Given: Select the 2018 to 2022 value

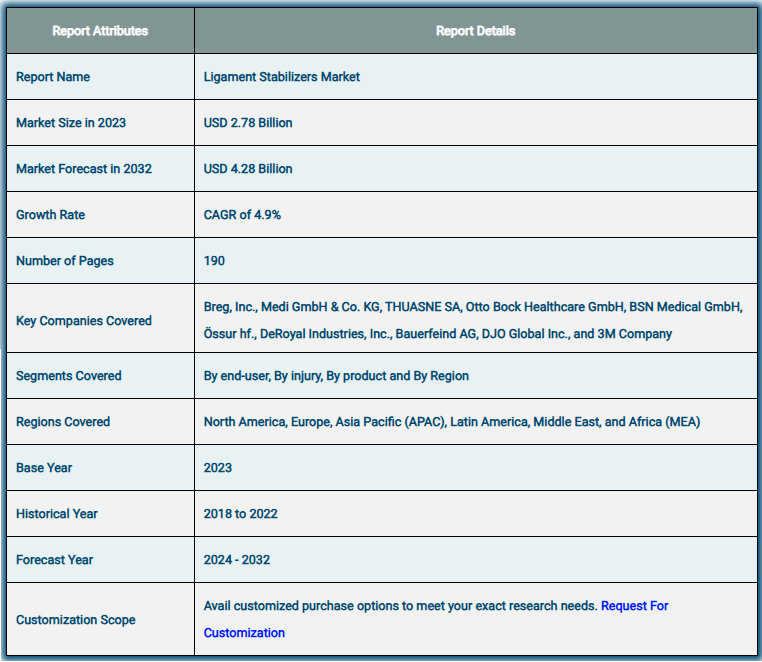Looking at the screenshot, I should click(x=241, y=514).
